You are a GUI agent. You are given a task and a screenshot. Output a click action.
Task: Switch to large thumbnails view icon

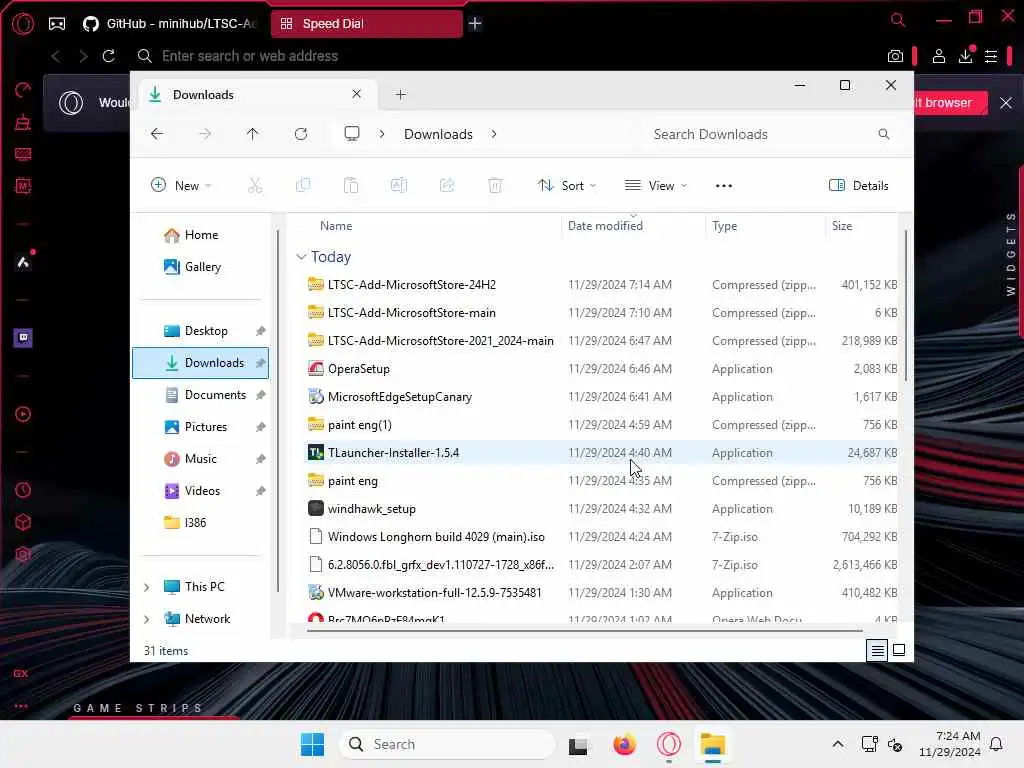click(899, 650)
